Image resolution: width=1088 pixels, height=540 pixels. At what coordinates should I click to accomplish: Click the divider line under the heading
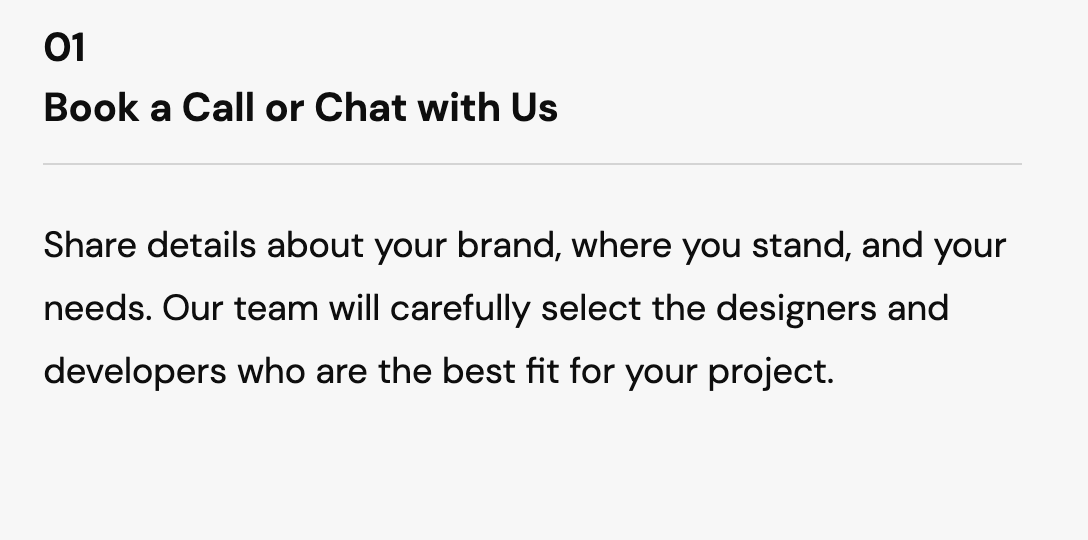click(532, 164)
